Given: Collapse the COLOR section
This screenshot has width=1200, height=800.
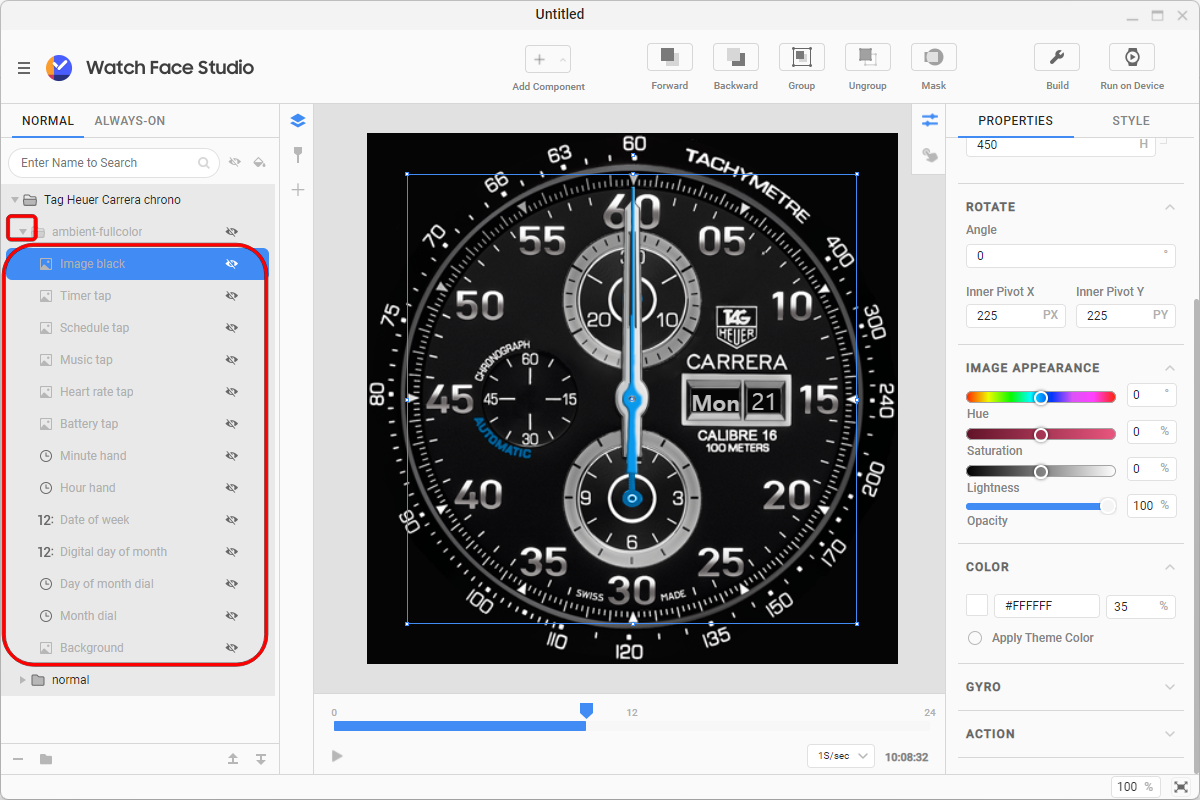Looking at the screenshot, I should (1170, 567).
